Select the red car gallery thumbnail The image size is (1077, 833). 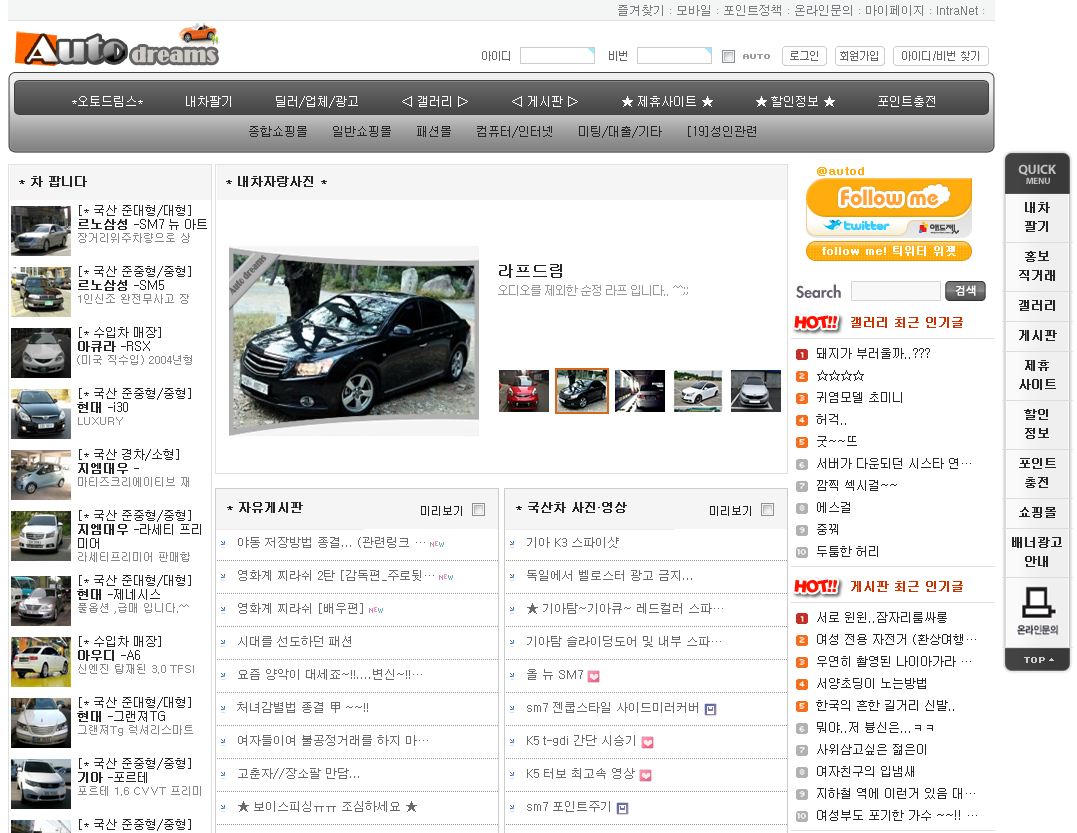pyautogui.click(x=523, y=391)
